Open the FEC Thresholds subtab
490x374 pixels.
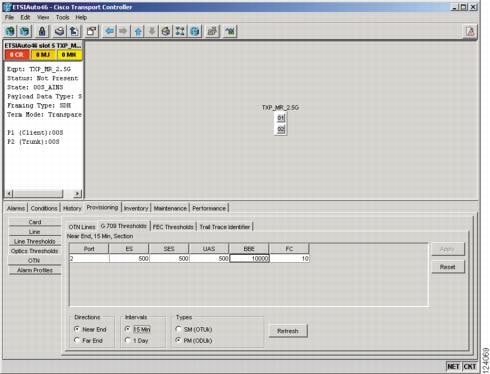tap(173, 227)
